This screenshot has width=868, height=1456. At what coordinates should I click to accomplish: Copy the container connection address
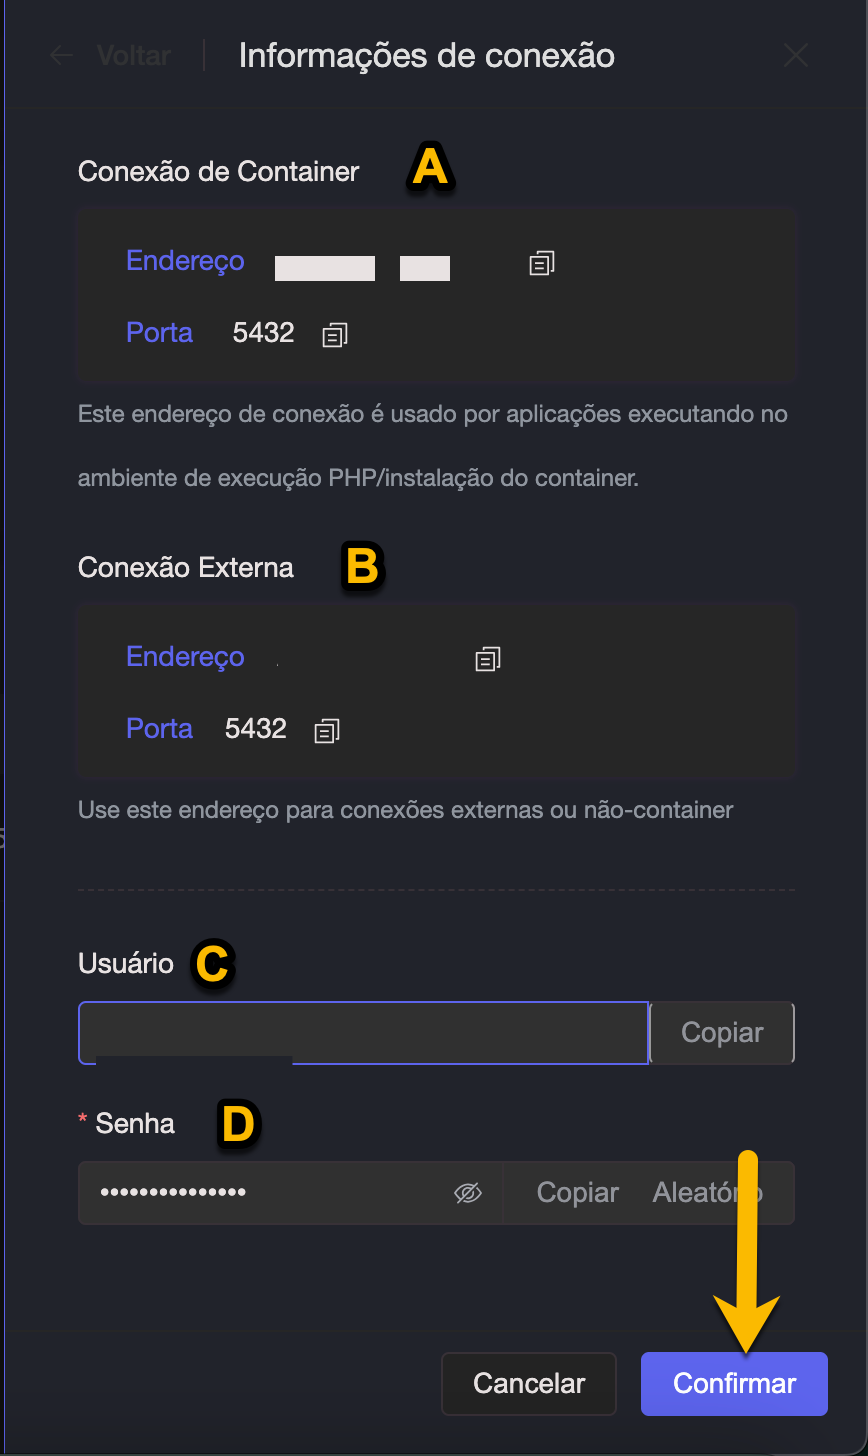pyautogui.click(x=542, y=263)
